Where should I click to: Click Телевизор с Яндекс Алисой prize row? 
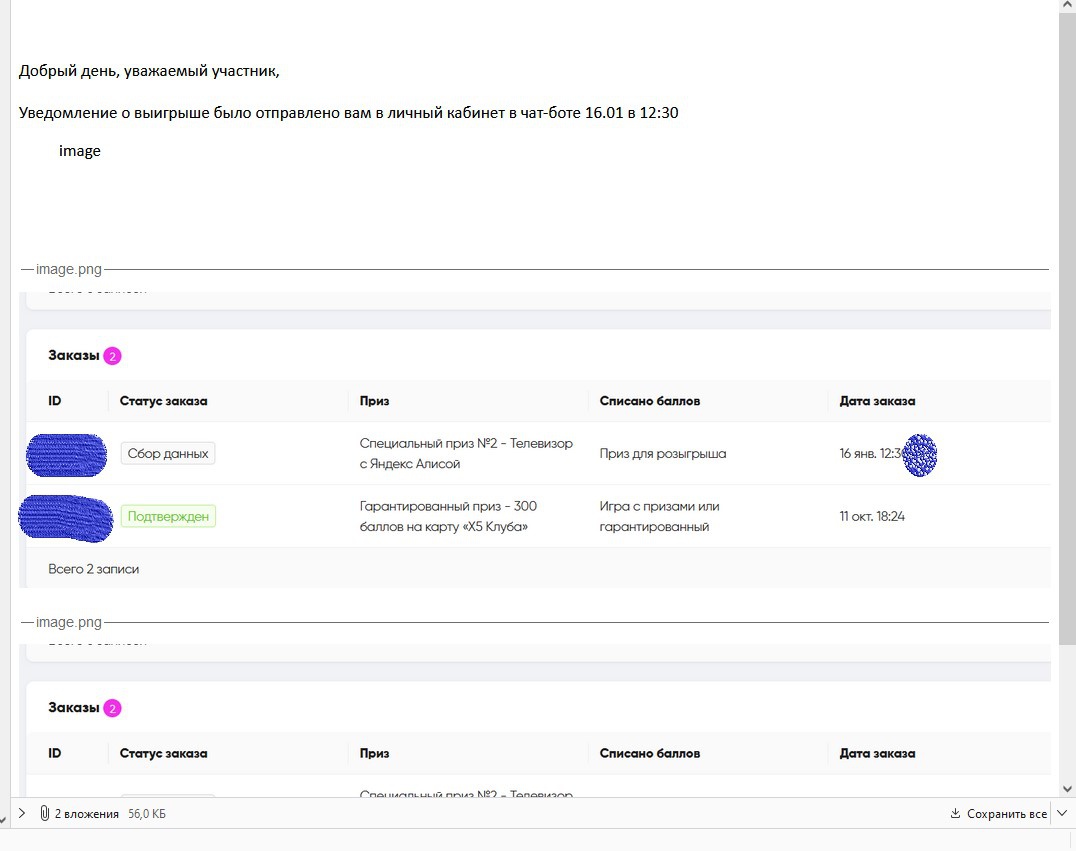click(466, 453)
